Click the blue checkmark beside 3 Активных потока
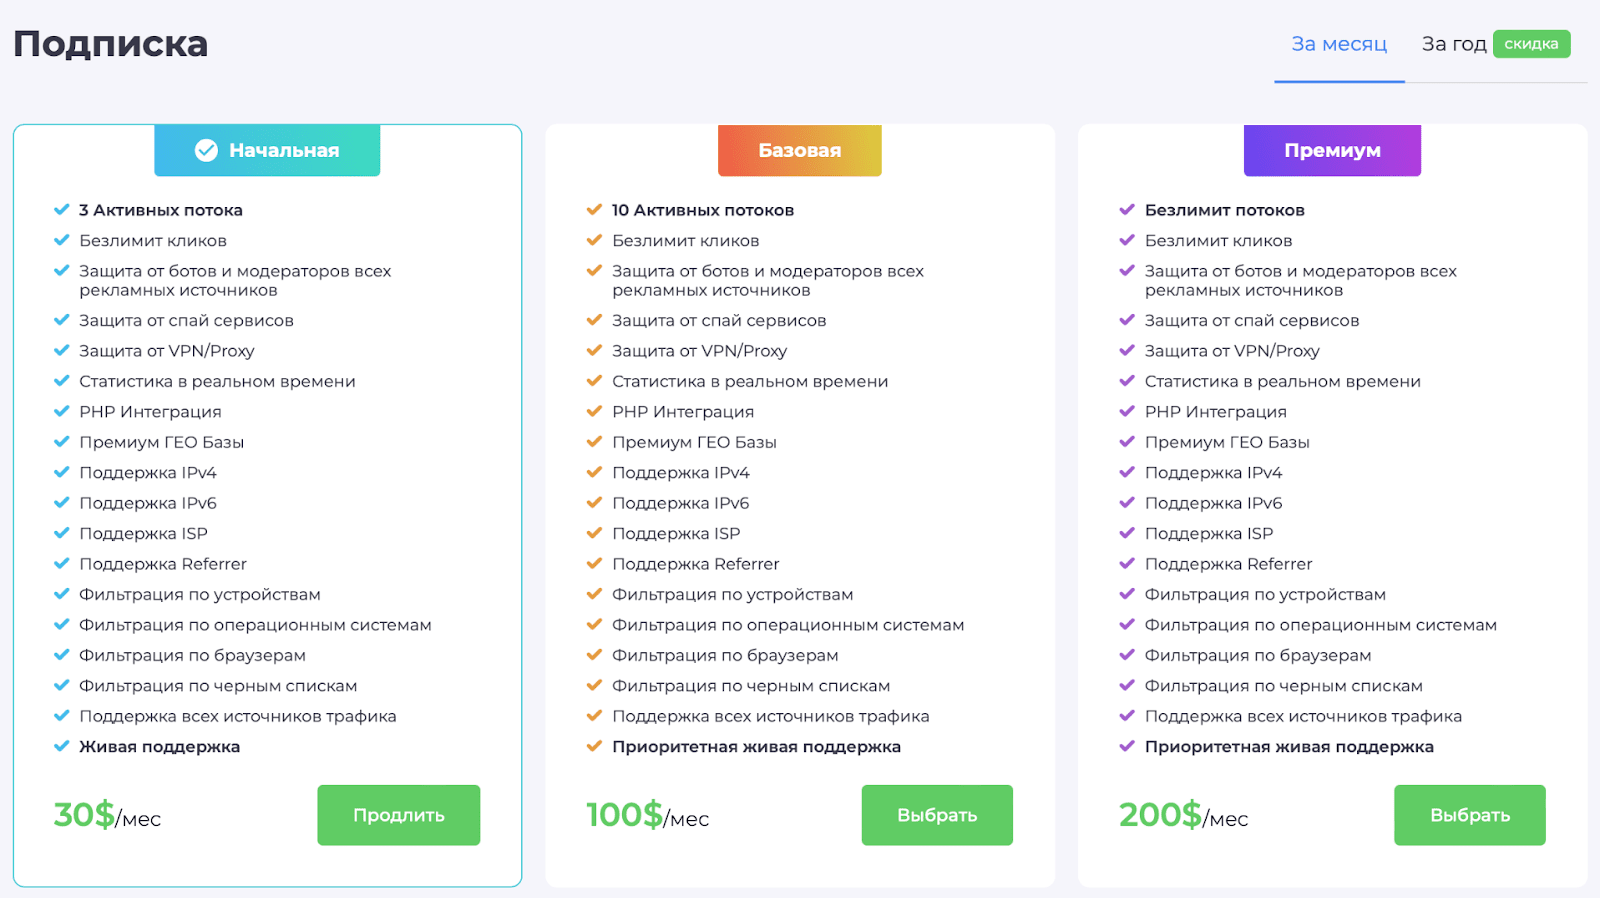 [62, 210]
